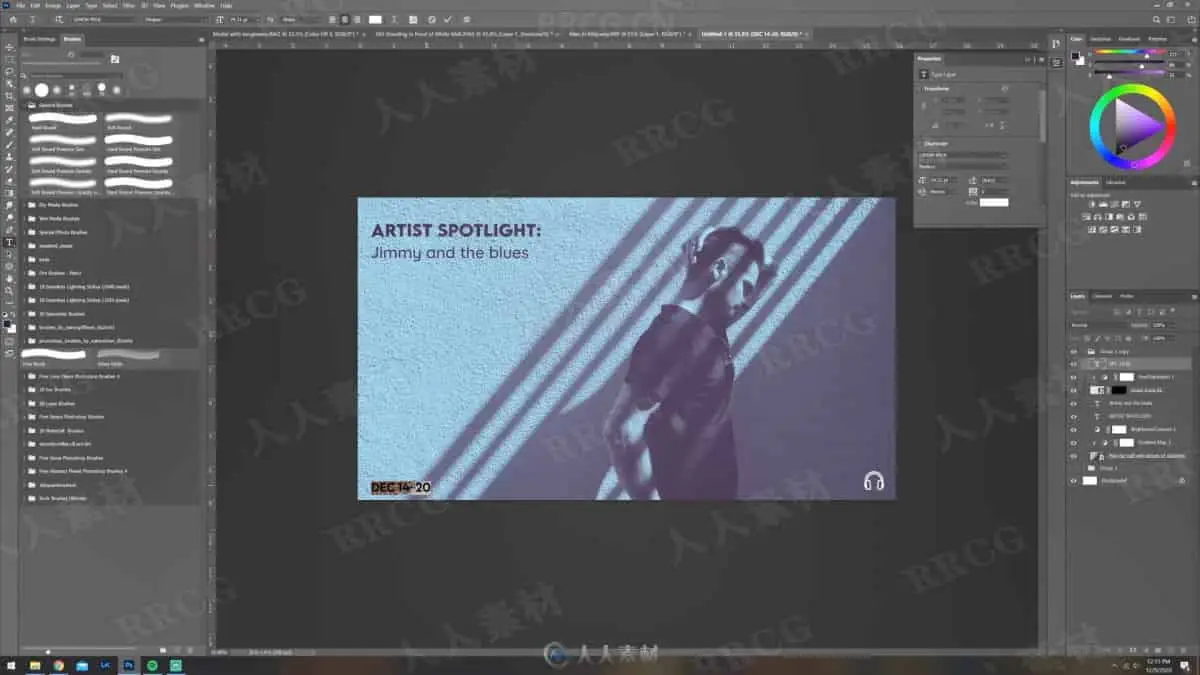Add a Hue/Saturation adjustment from Adjustments panel

(x=1086, y=217)
